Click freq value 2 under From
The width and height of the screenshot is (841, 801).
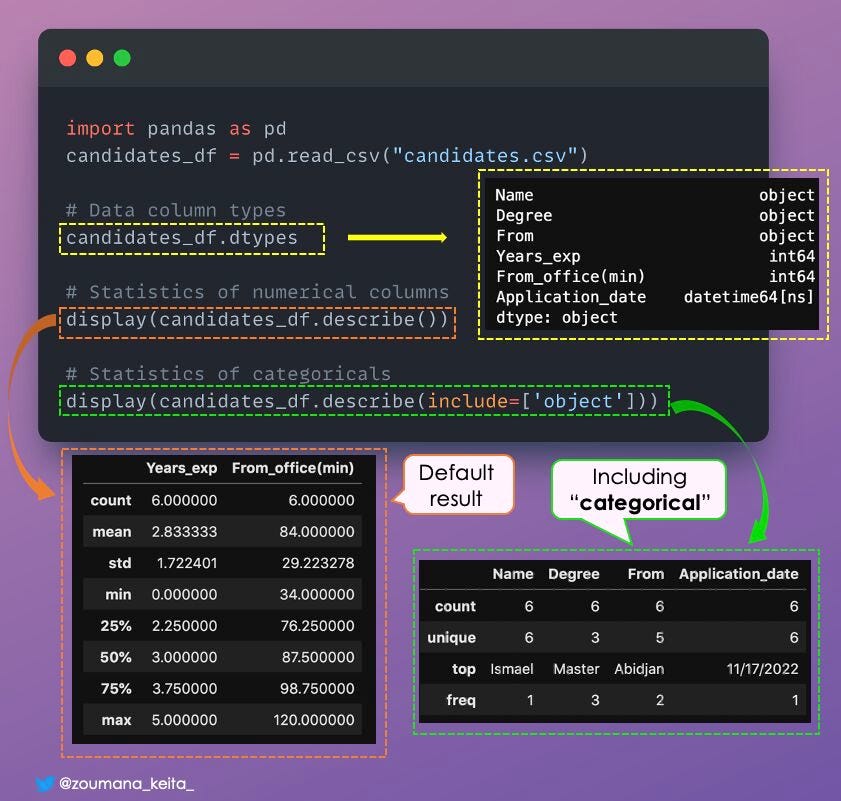click(660, 700)
